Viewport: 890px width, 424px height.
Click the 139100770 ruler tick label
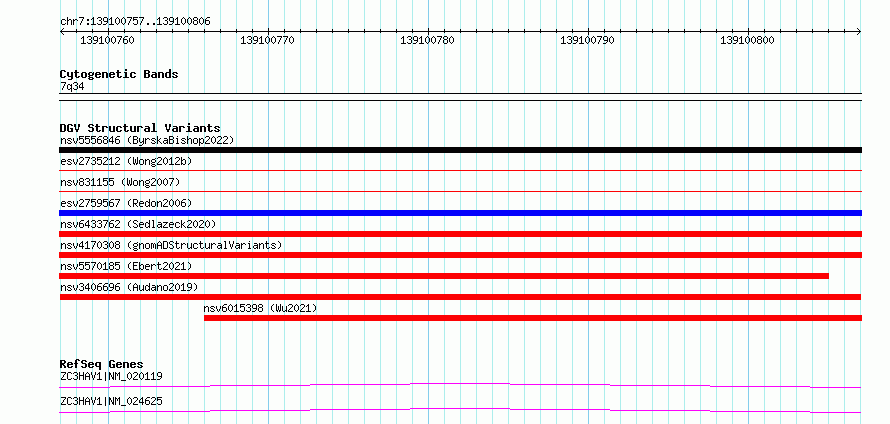coord(267,40)
